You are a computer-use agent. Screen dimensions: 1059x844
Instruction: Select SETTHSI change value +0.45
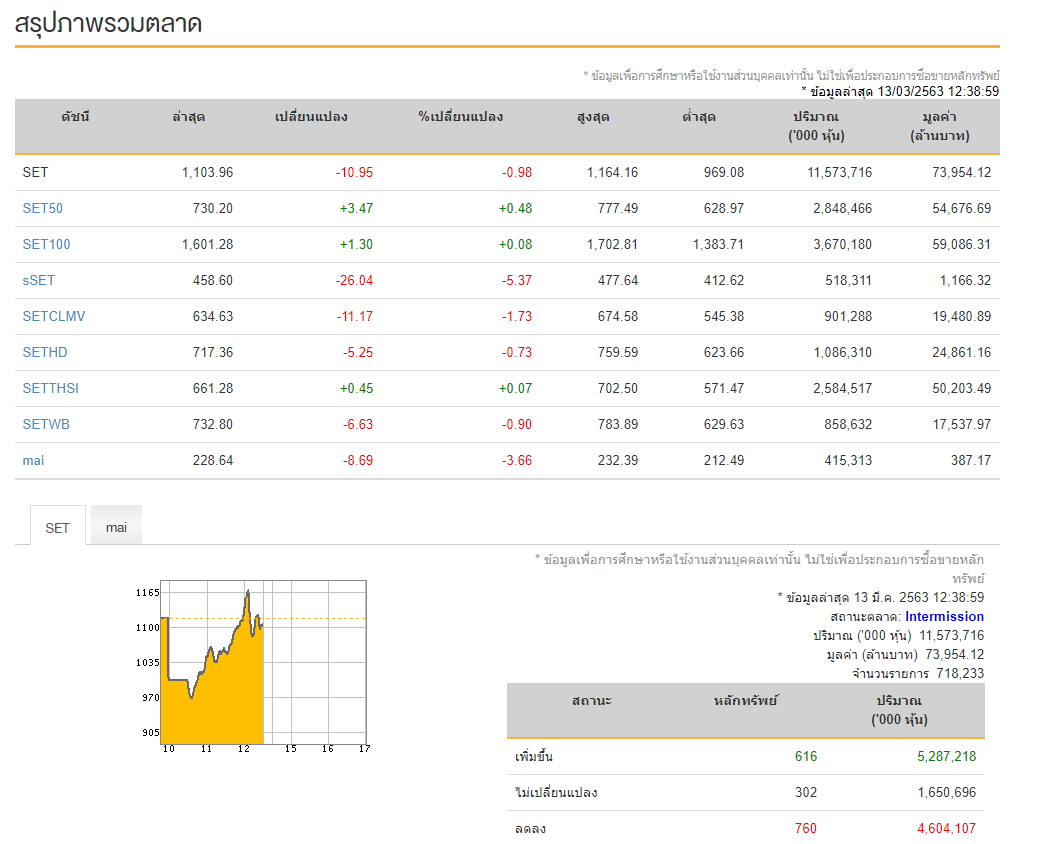click(x=357, y=388)
